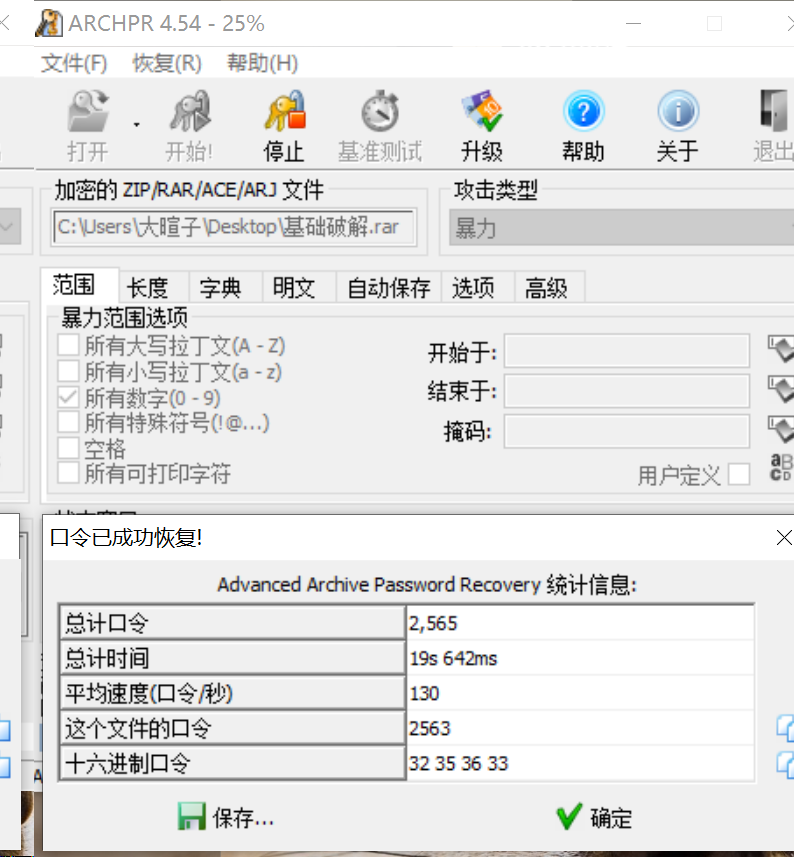Click the 总计时间 value 19s 642ms
Viewport: 794px width, 857px height.
coord(453,658)
